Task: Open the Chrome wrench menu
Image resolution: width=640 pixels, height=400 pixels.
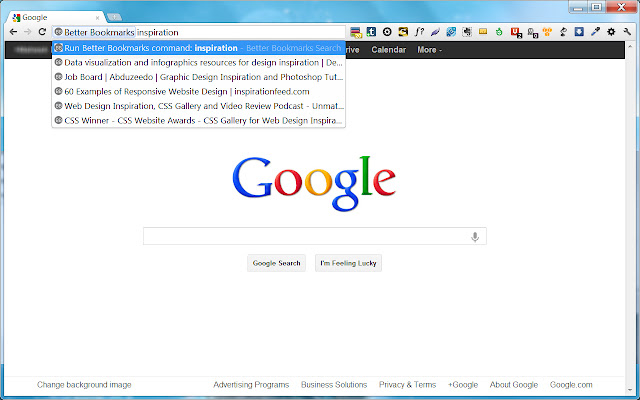Action: (627, 31)
